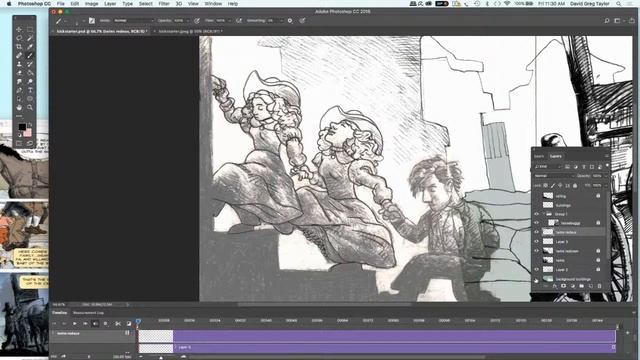Toggle airbrush build-up in options bar
This screenshot has width=640, height=360.
coord(239,20)
